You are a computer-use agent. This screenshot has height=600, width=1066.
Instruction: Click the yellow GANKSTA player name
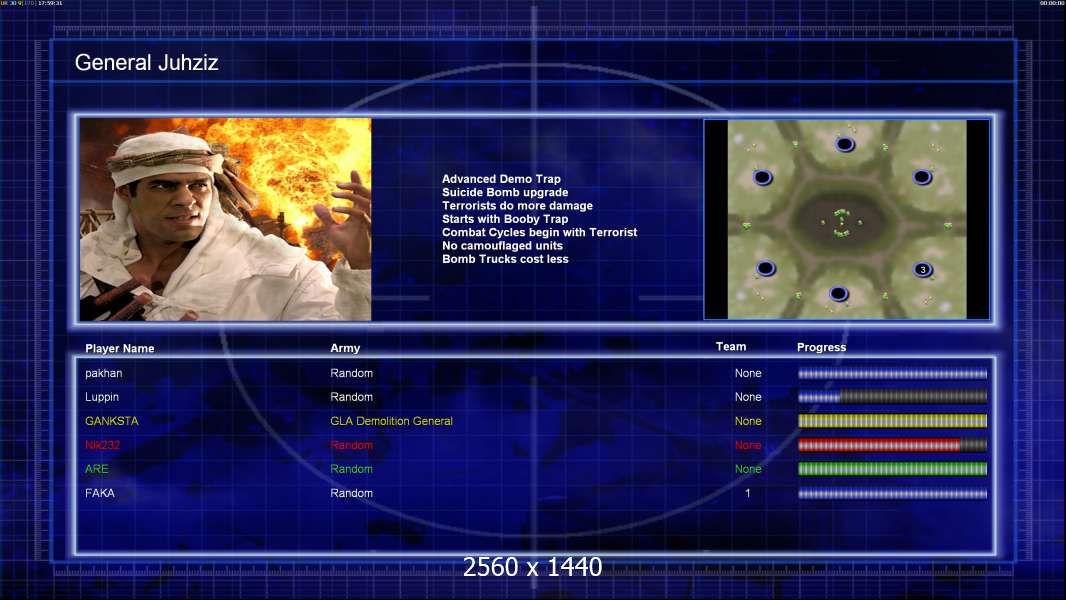112,421
